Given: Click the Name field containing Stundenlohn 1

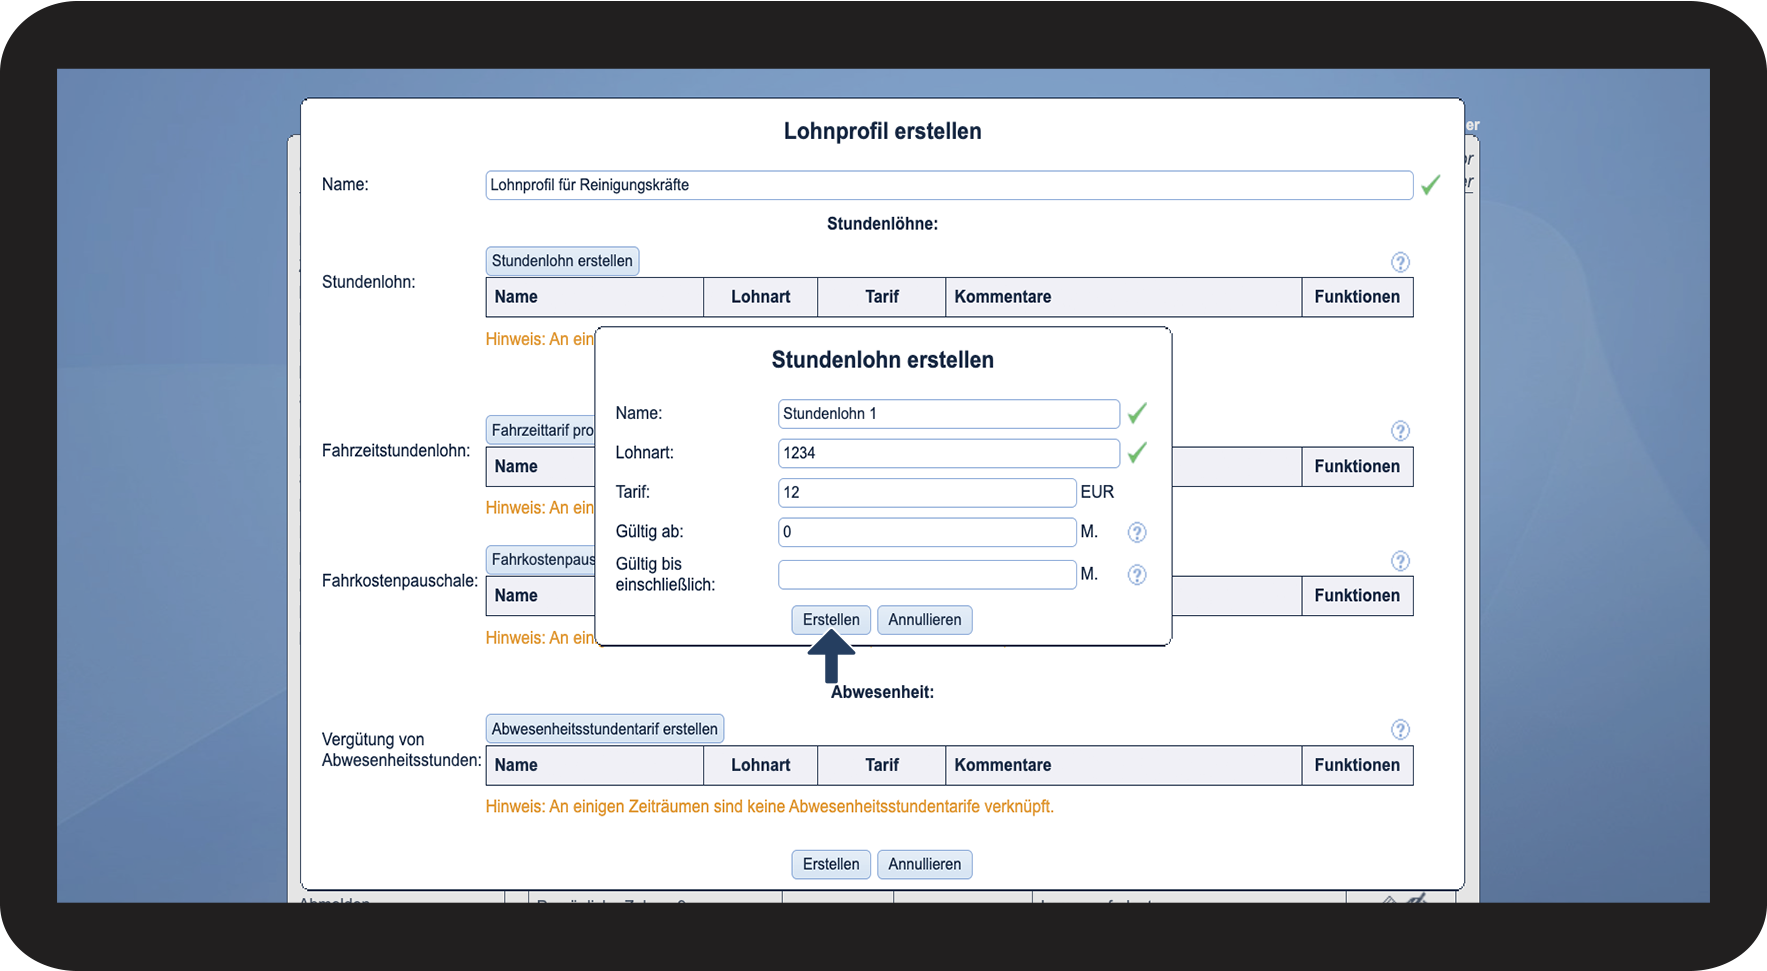Looking at the screenshot, I should 948,414.
